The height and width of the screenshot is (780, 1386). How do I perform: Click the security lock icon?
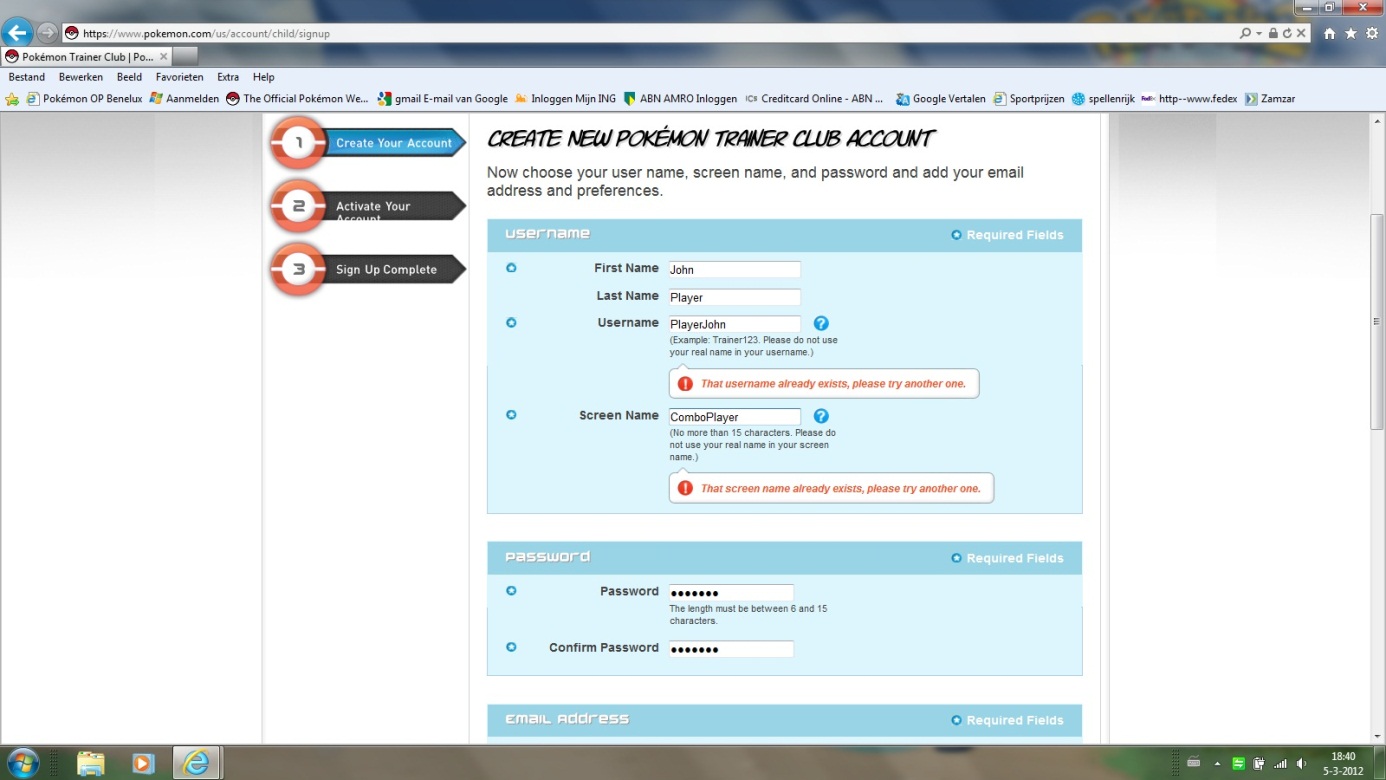click(x=1273, y=33)
